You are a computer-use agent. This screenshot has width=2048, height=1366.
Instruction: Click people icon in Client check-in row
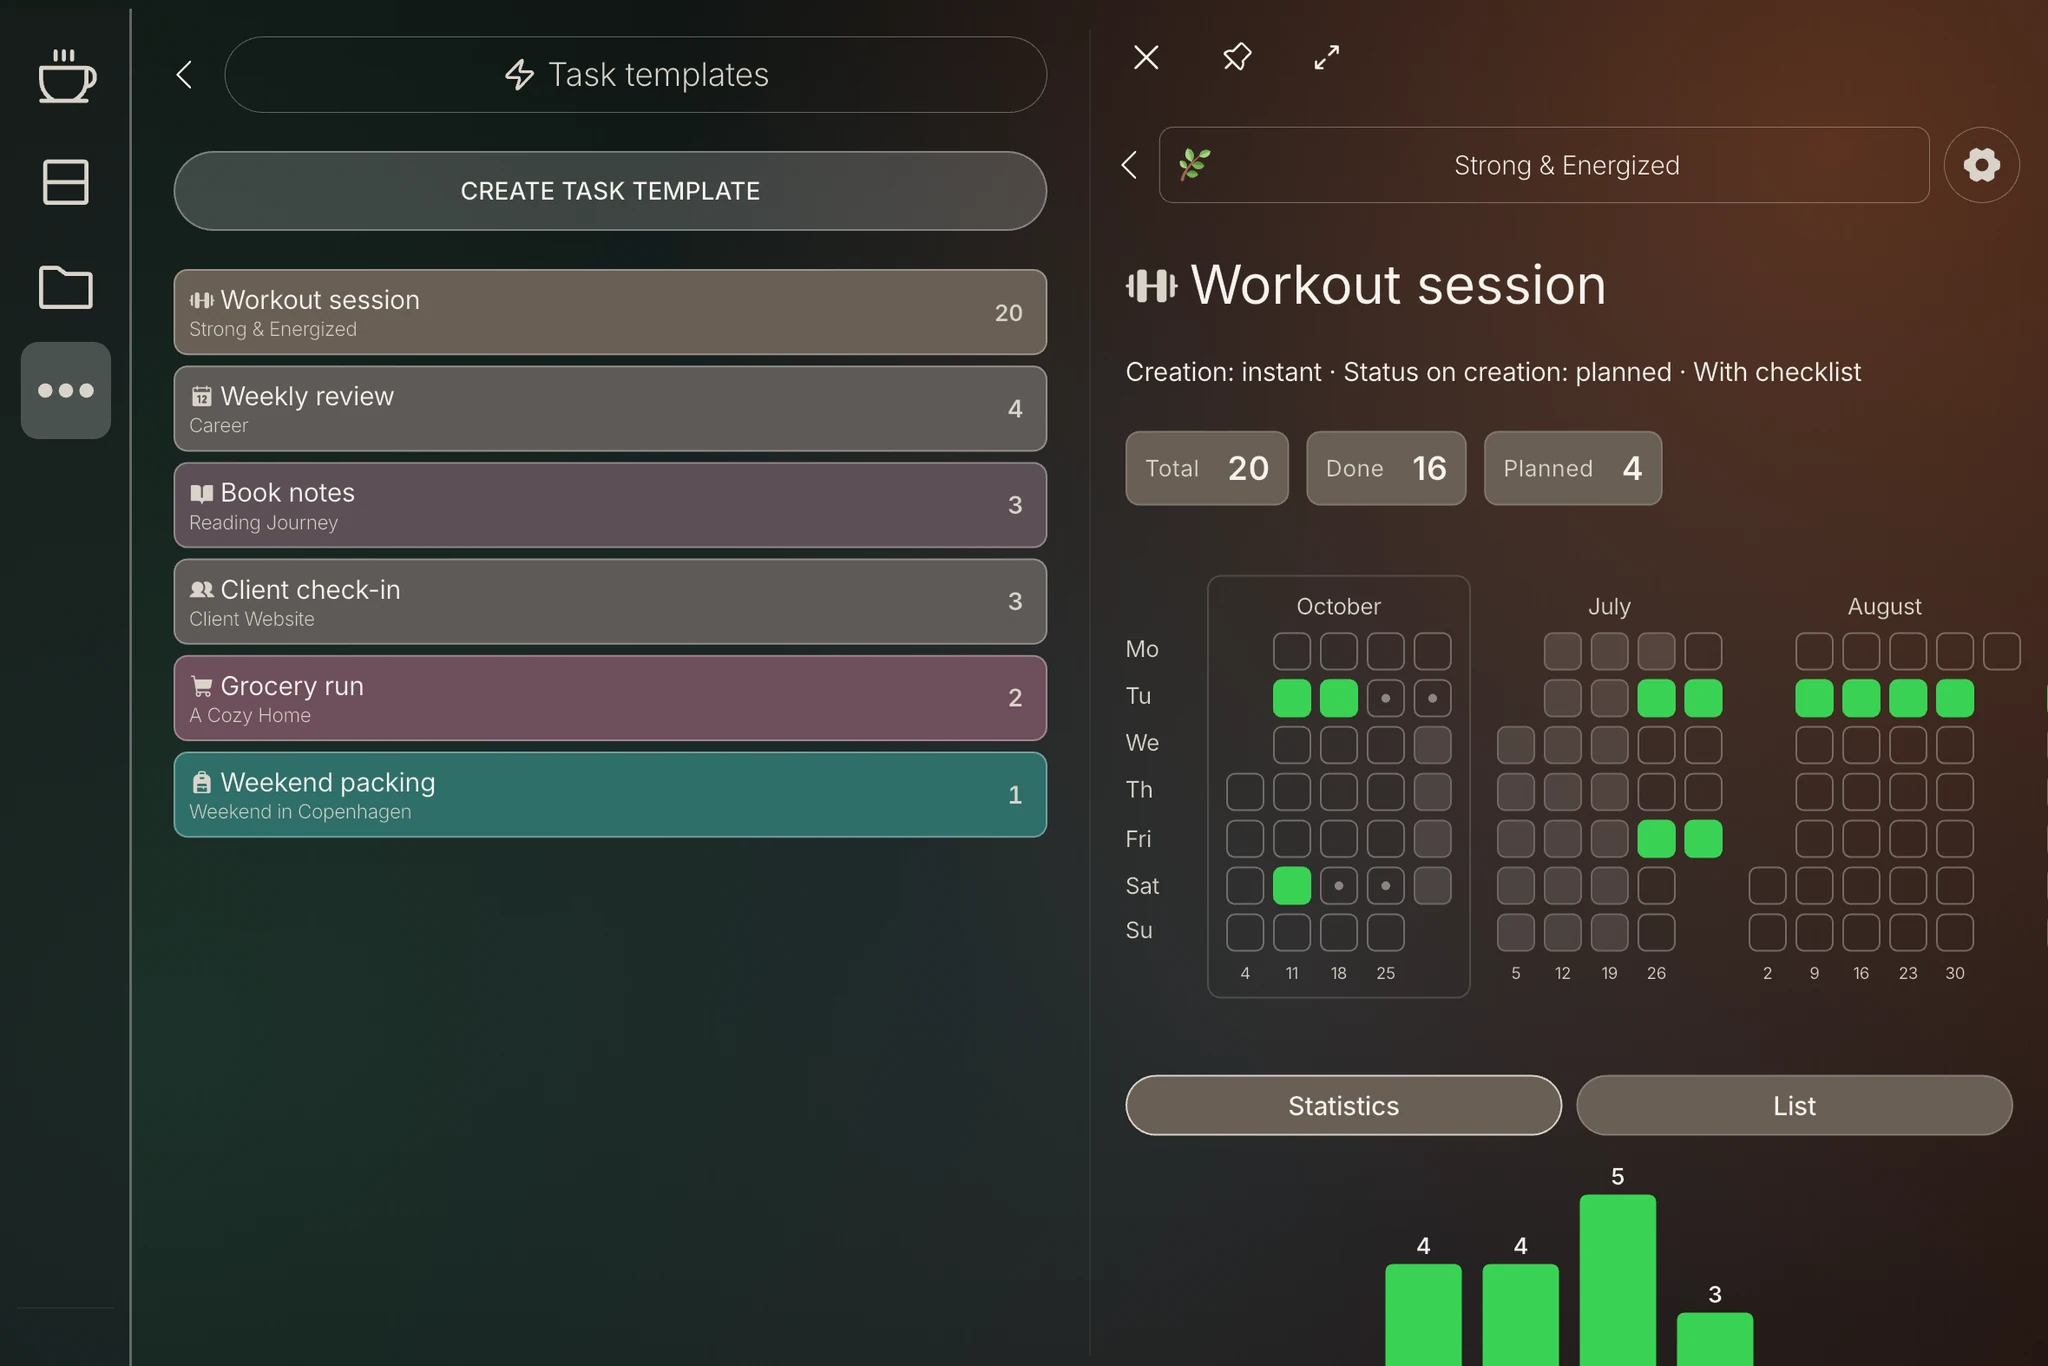(x=202, y=590)
